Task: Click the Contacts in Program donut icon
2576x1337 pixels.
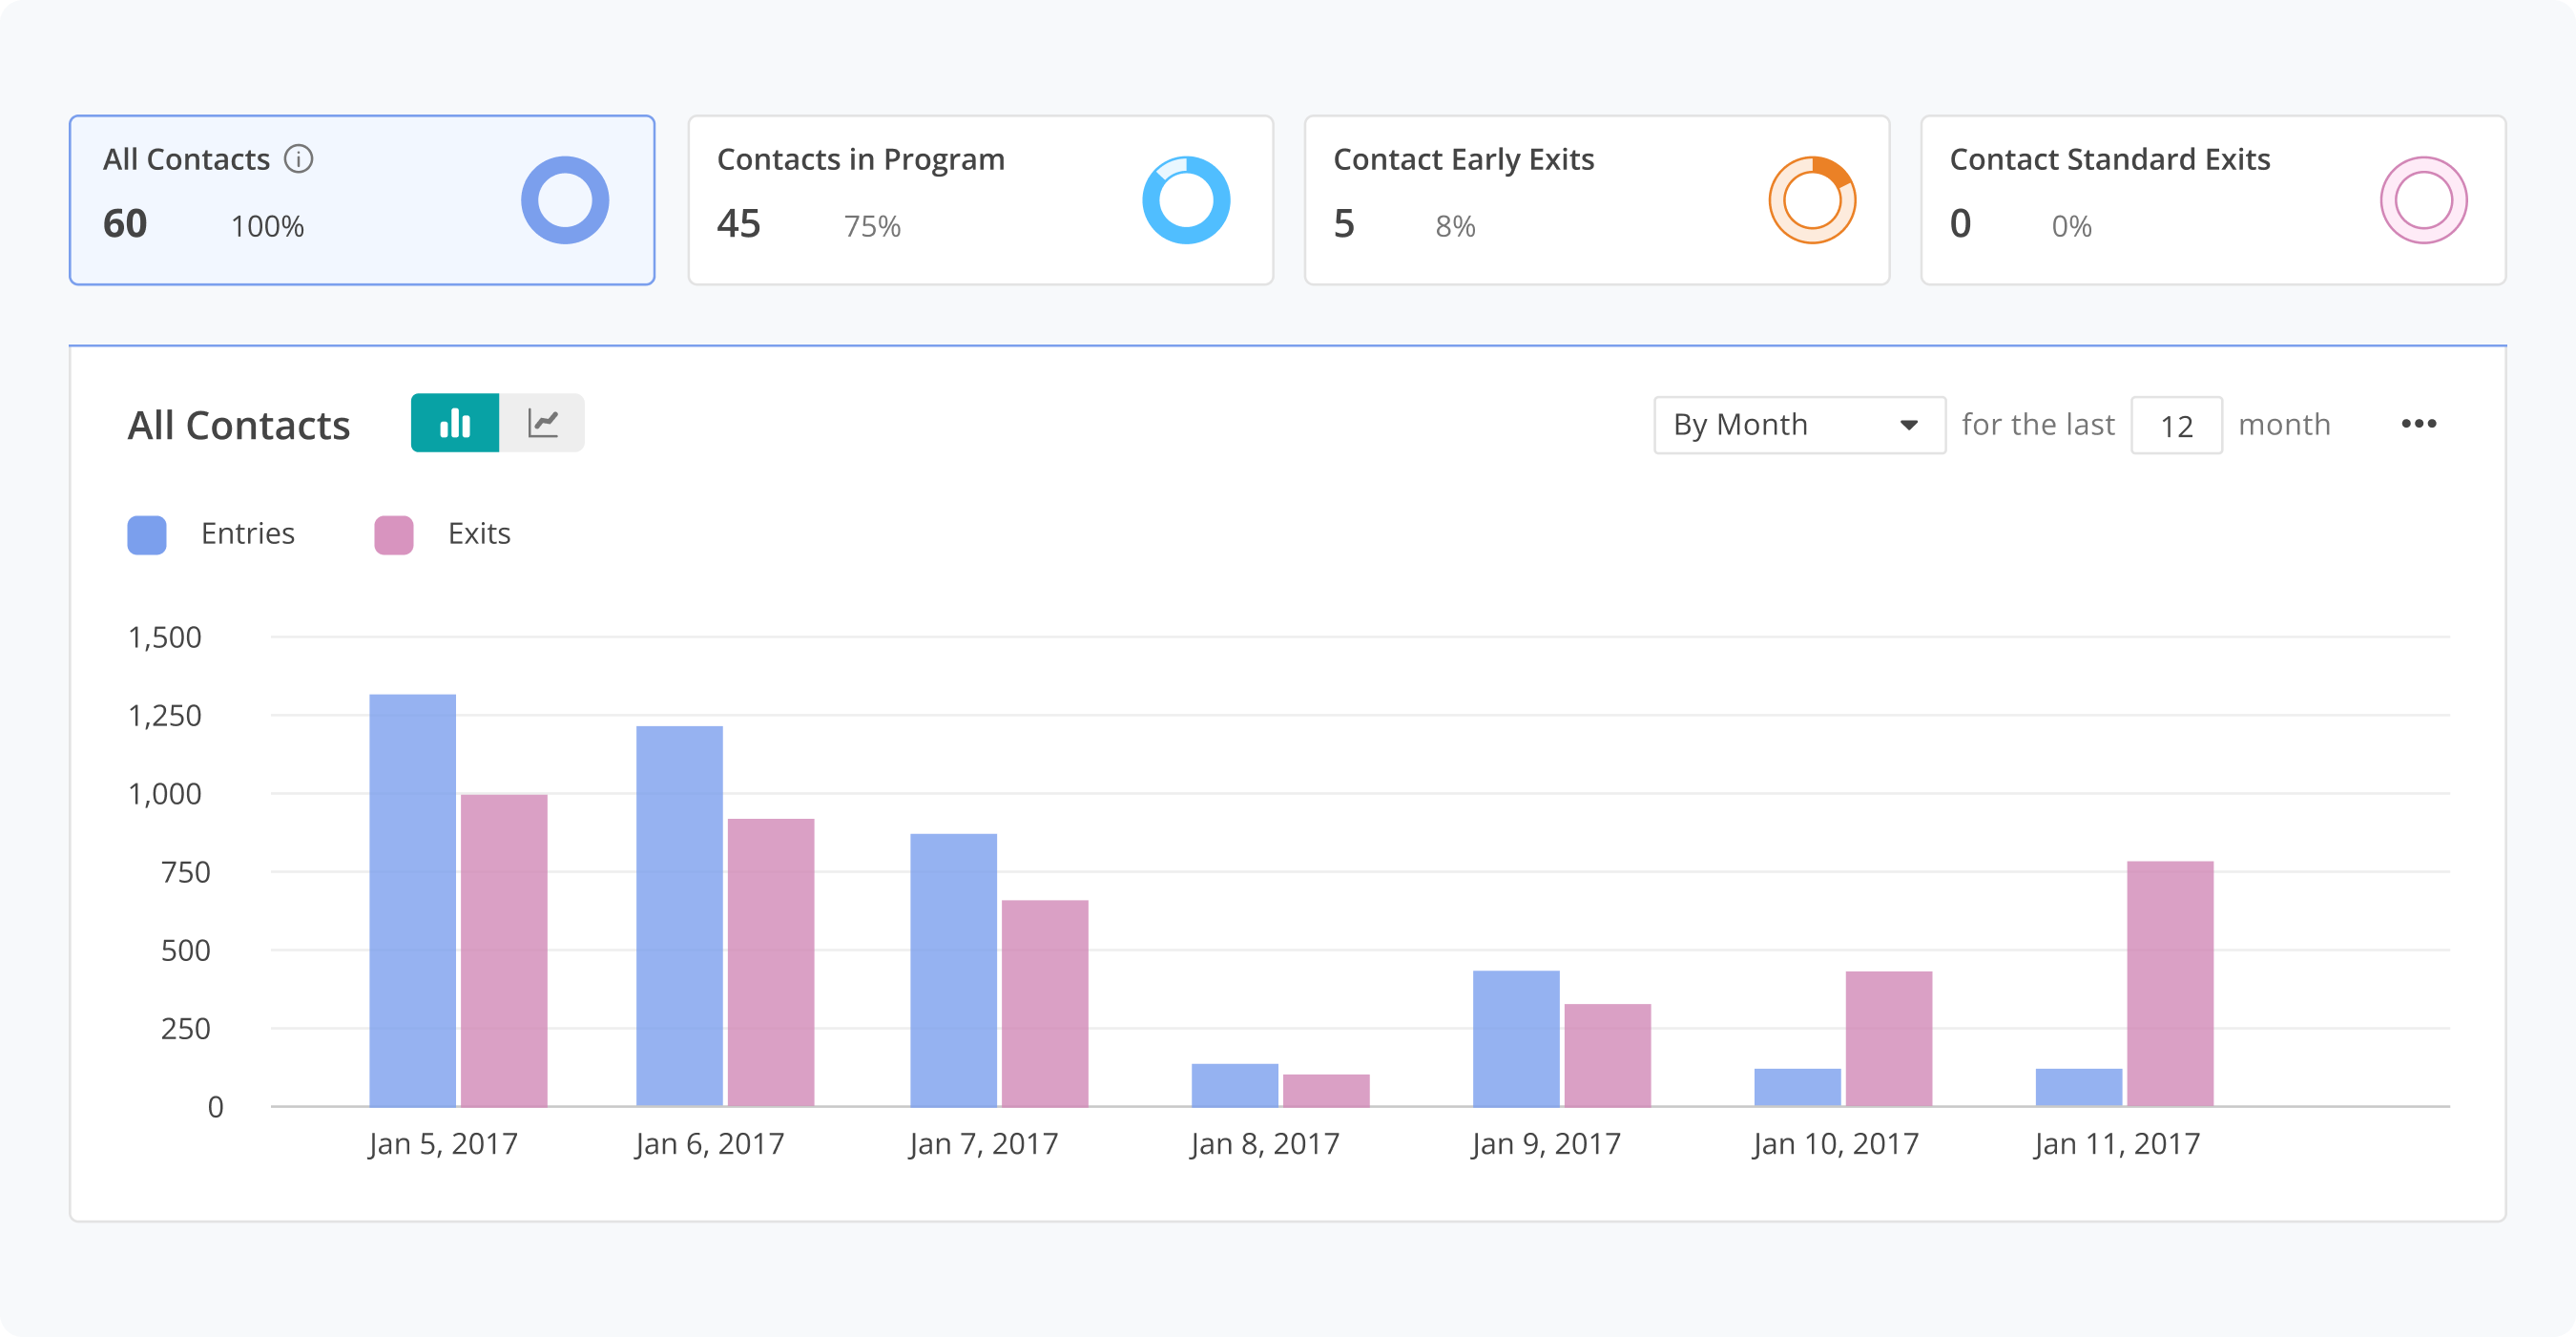Action: click(1186, 200)
